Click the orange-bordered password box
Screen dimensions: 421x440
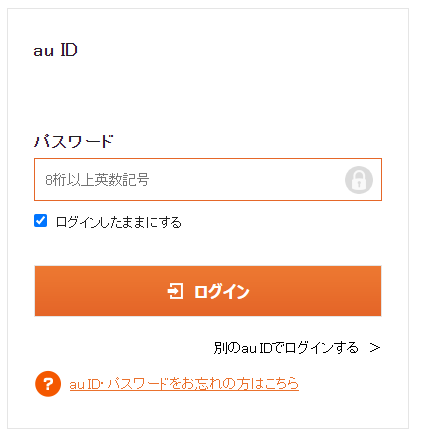tap(208, 180)
